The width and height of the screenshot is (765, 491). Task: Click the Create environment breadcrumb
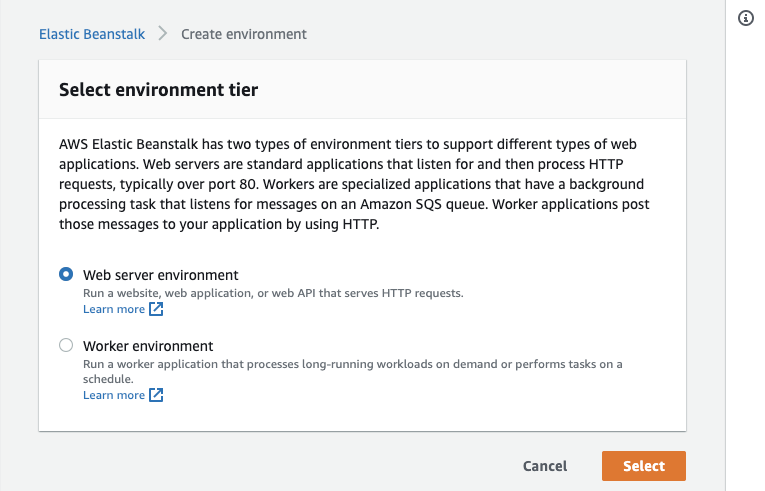pos(244,34)
